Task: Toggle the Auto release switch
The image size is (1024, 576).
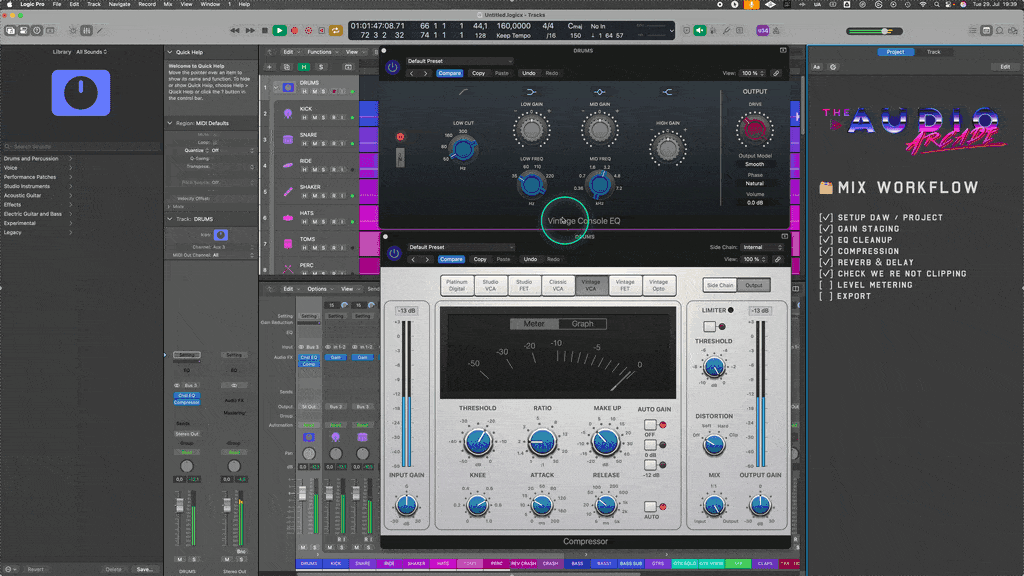Action: tap(650, 507)
